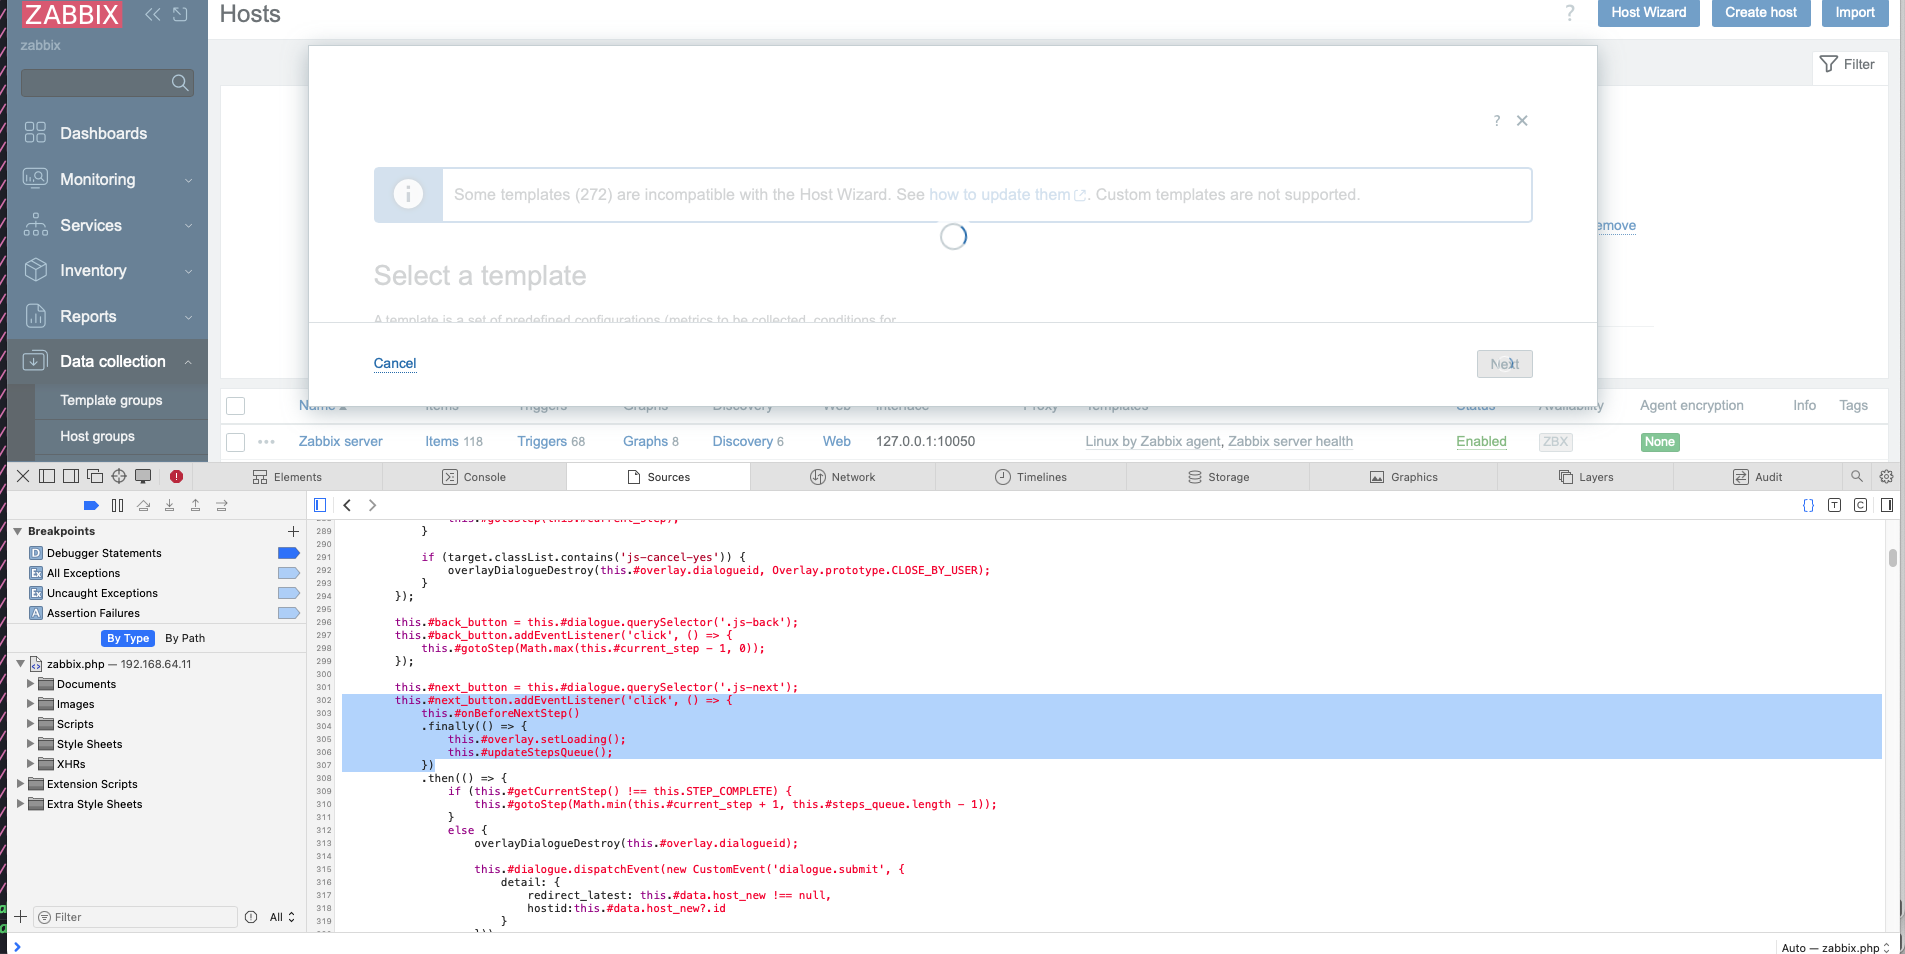Image resolution: width=1905 pixels, height=954 pixels.
Task: Toggle all breakpoints enabled
Action: point(91,506)
